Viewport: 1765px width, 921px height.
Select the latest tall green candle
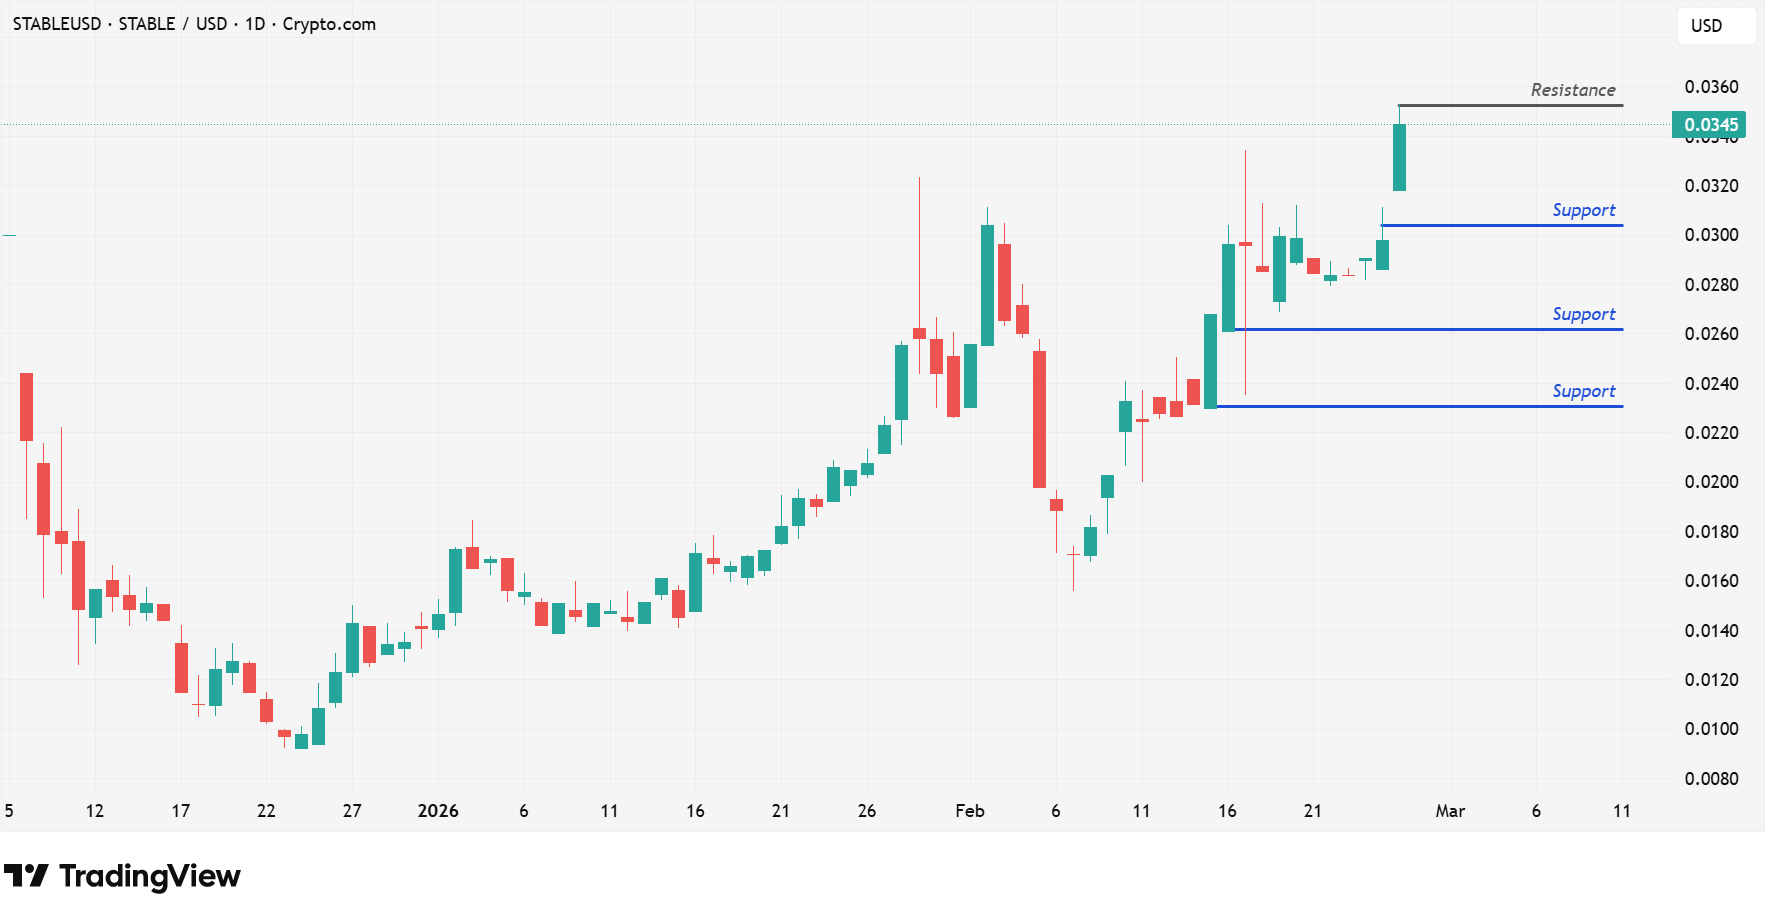(1399, 157)
